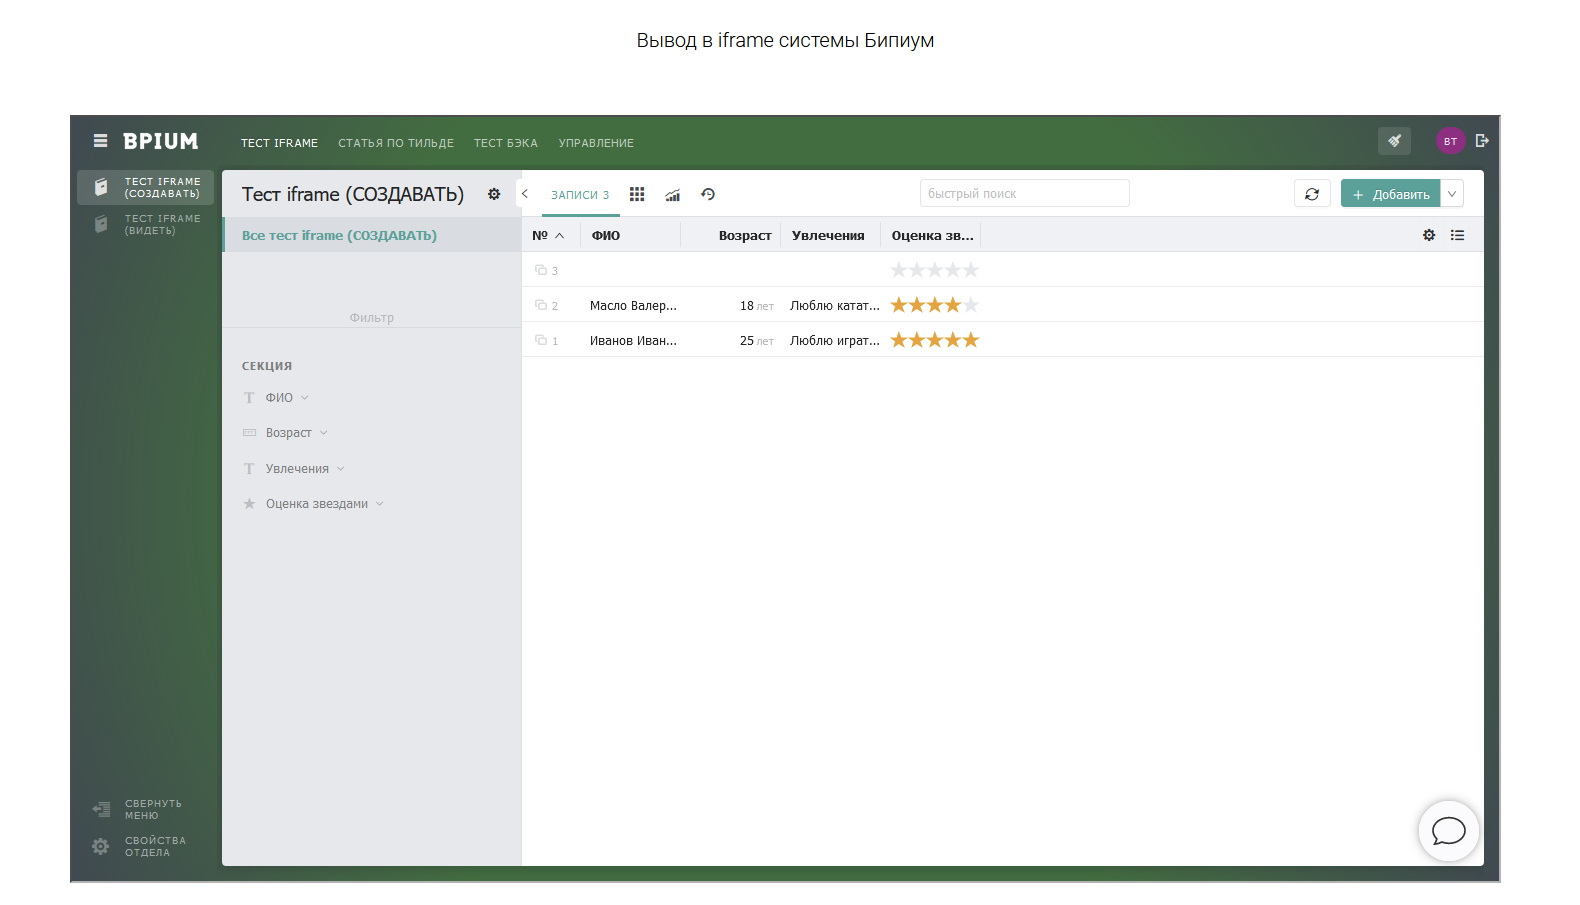Click the Люблю катат... cell
Image resolution: width=1580 pixels, height=905 pixels.
(x=835, y=306)
